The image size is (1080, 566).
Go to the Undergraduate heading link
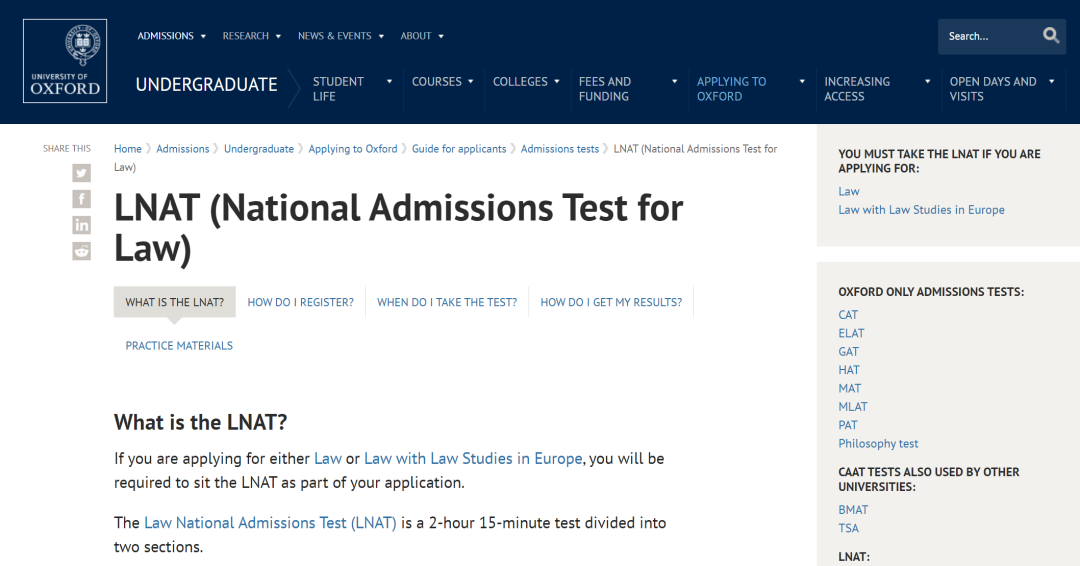(x=207, y=85)
